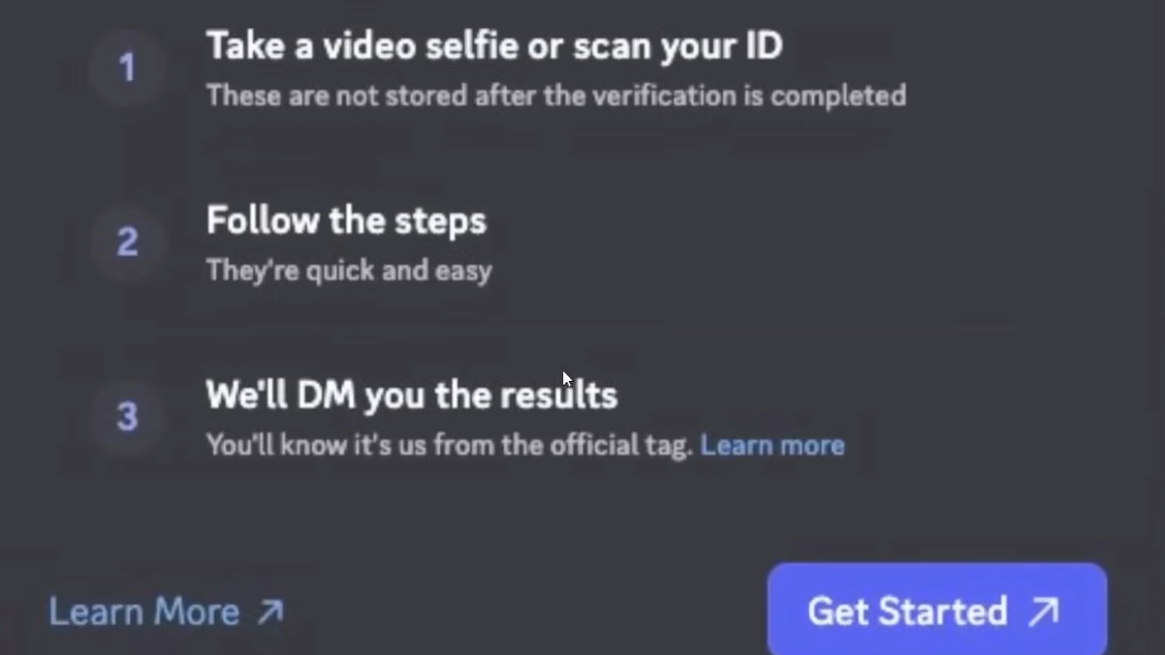Screen dimensions: 1165x655
Task: Open the bottom Learn More link
Action: point(166,612)
